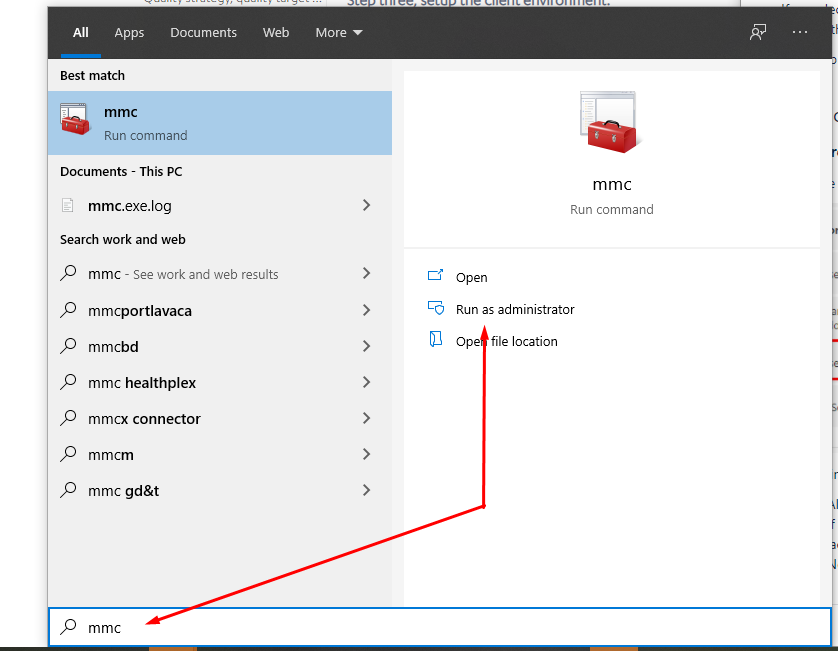The image size is (838, 651).
Task: Select the mmc gd&t suggestion
Action: tap(220, 490)
